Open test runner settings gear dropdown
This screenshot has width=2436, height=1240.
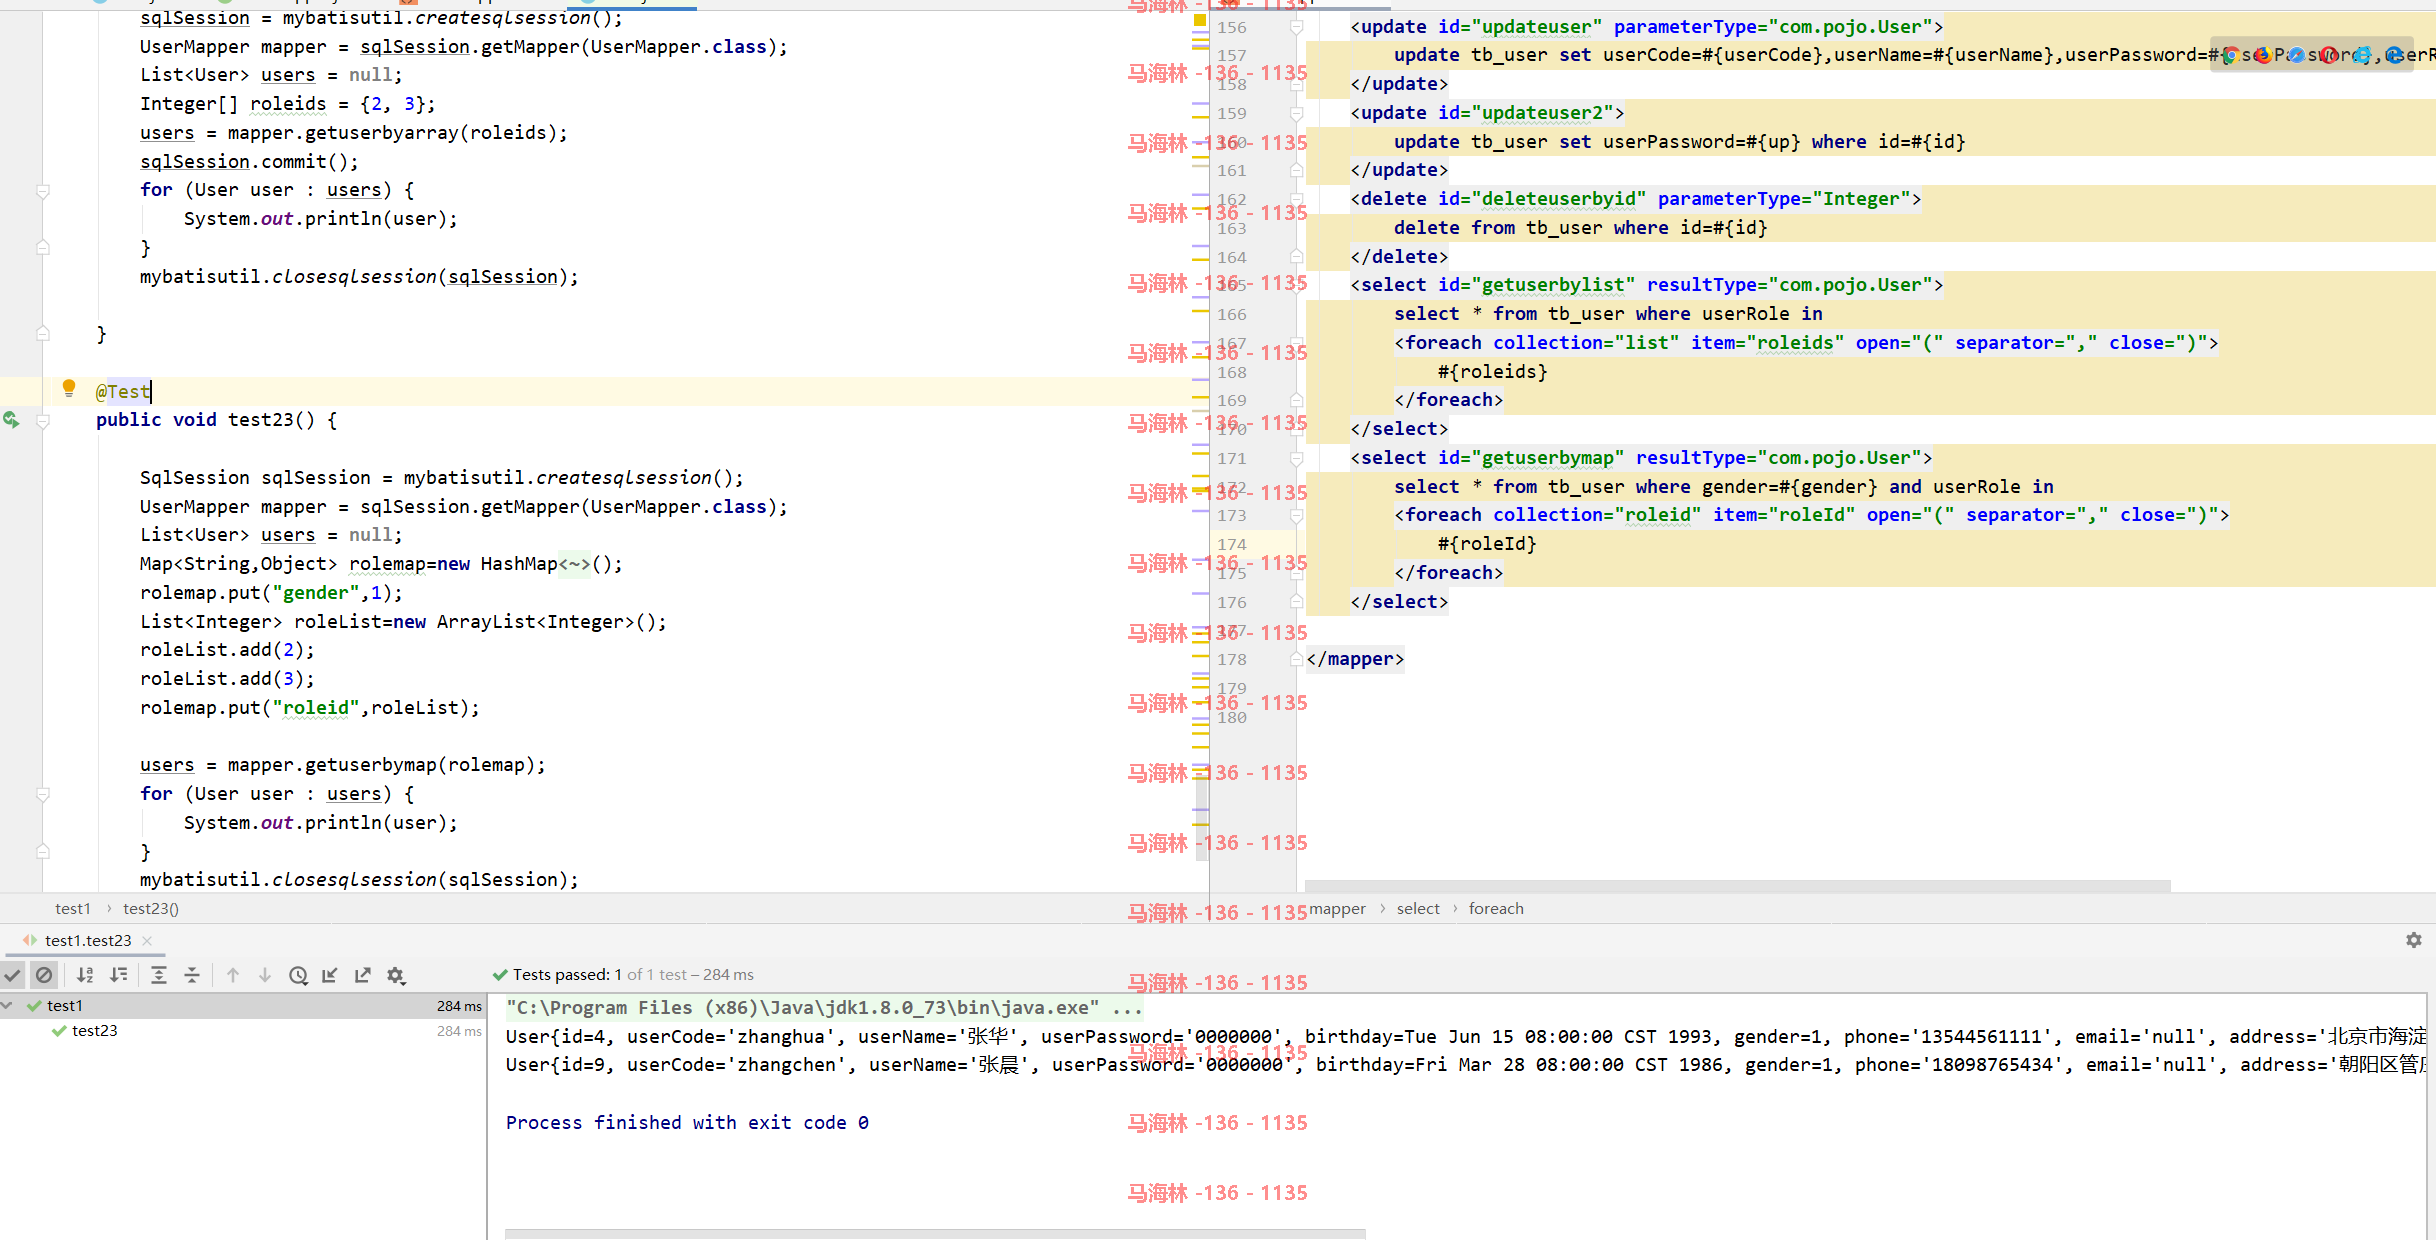(396, 975)
